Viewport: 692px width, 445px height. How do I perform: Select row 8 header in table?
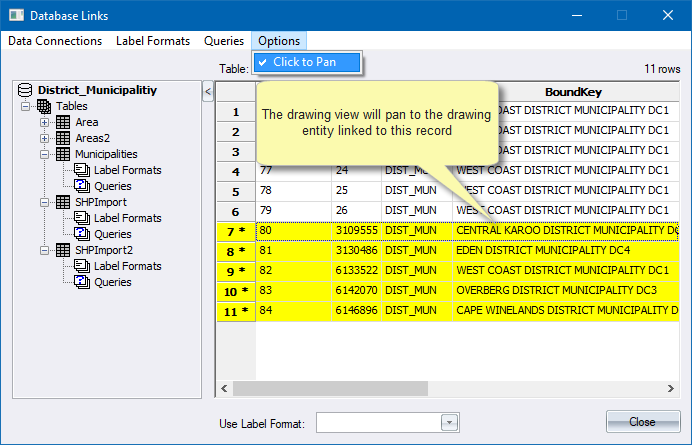click(236, 251)
